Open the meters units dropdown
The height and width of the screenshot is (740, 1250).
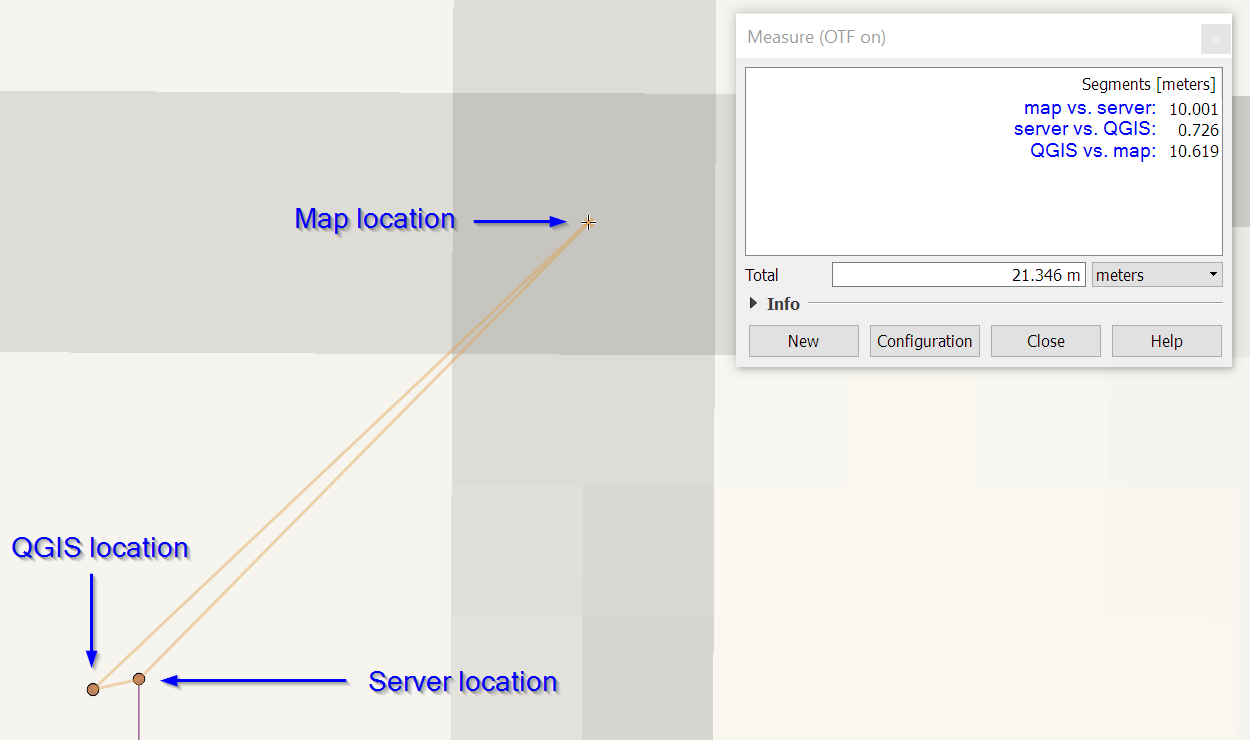pos(1156,273)
